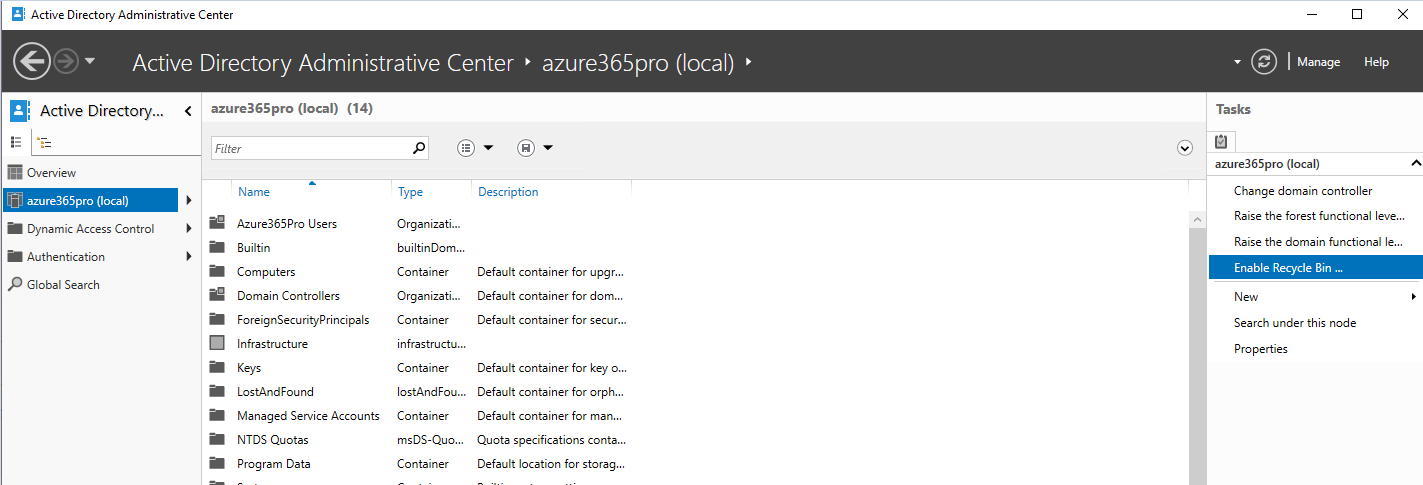The height and width of the screenshot is (485, 1423).
Task: Click Raise the domain functional level
Action: 1320,242
